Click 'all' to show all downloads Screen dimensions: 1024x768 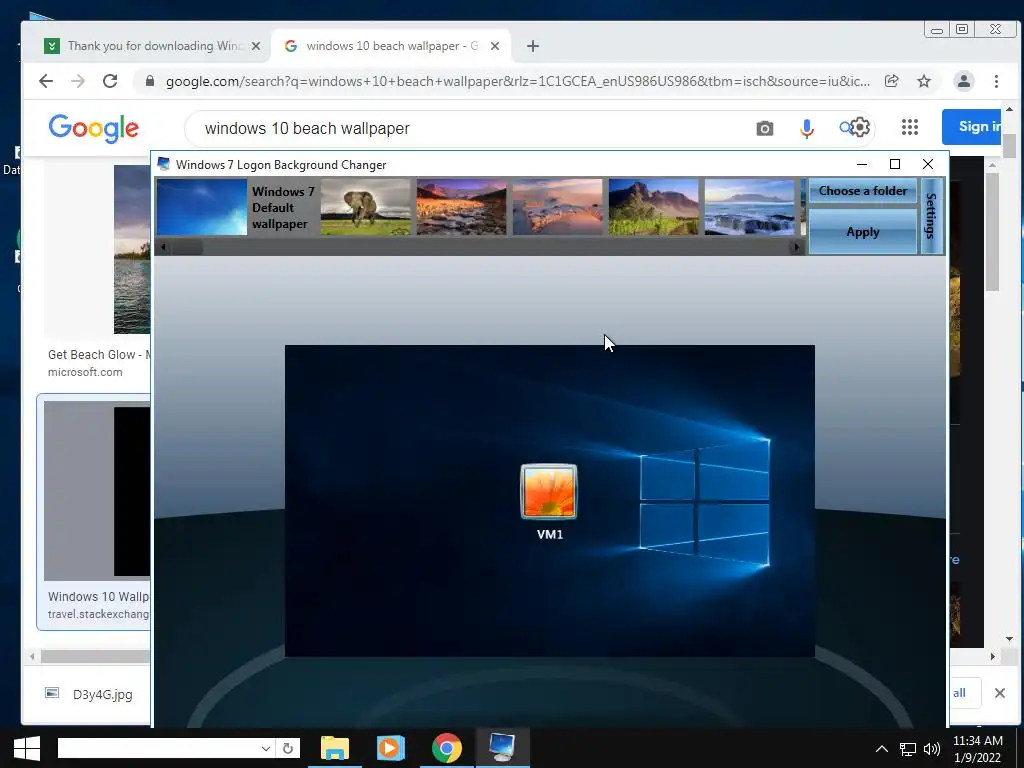click(x=959, y=693)
